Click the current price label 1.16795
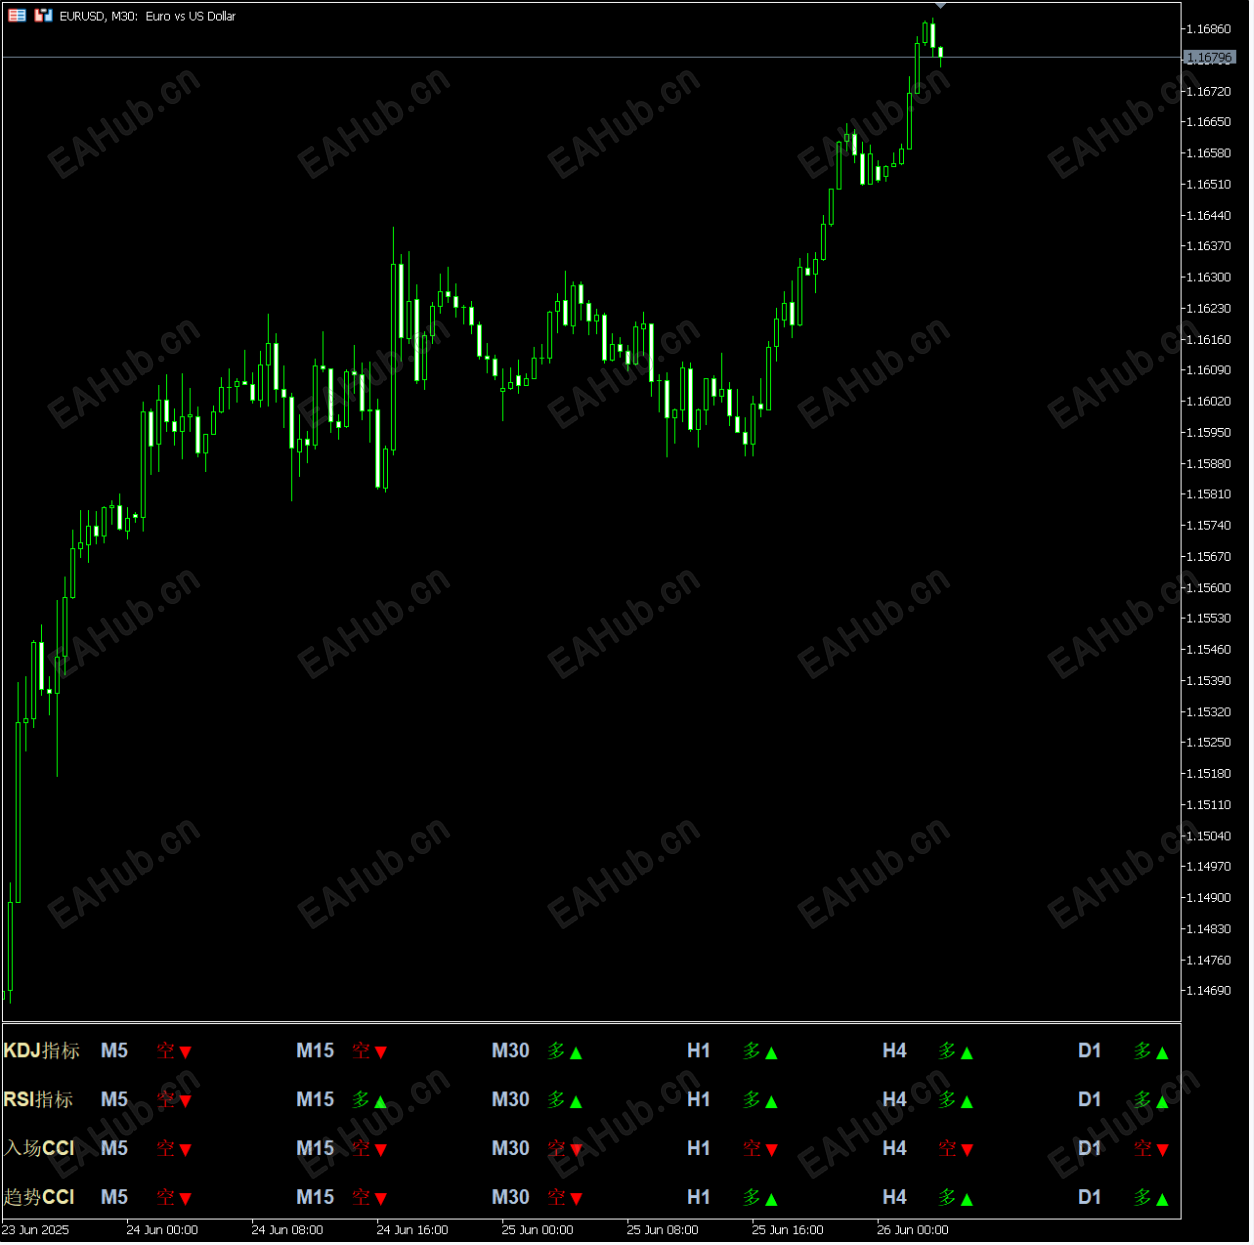Image resolution: width=1254 pixels, height=1245 pixels. (1209, 58)
